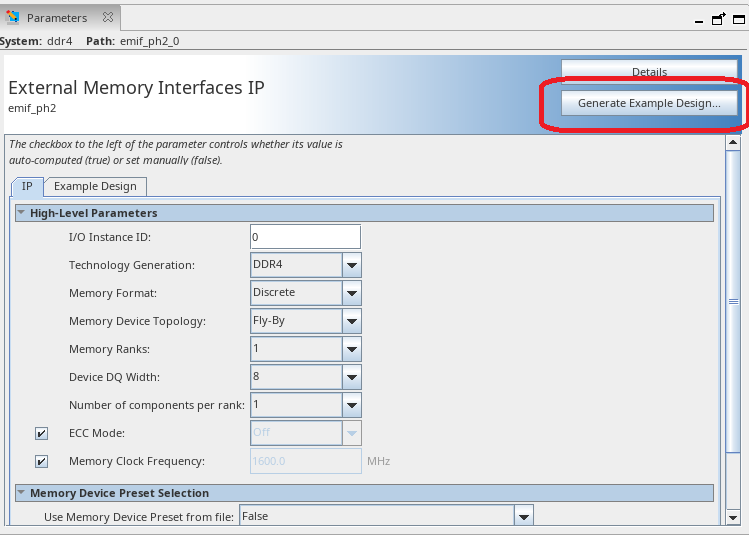This screenshot has height=535, width=749.
Task: Open the disabled ECC Mode dropdown
Action: click(352, 433)
